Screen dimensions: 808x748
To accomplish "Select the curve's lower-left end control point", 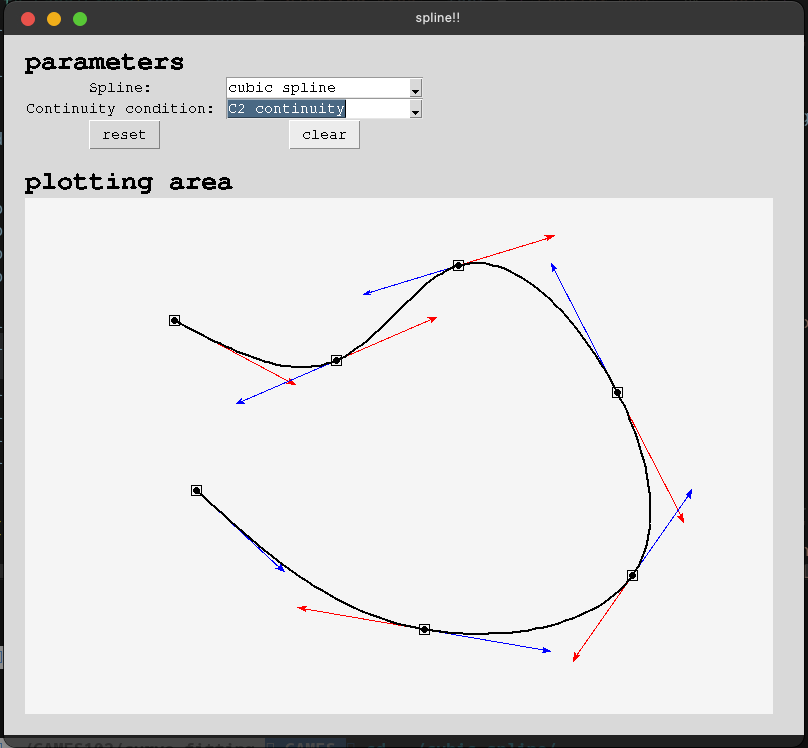I will (197, 490).
